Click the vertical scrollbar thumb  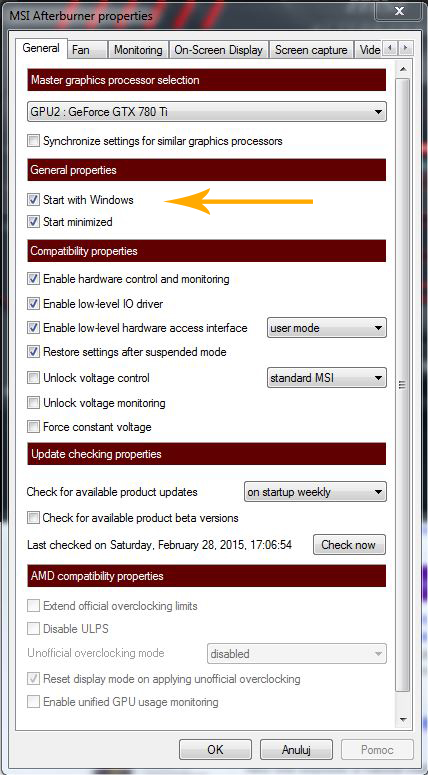[403, 384]
